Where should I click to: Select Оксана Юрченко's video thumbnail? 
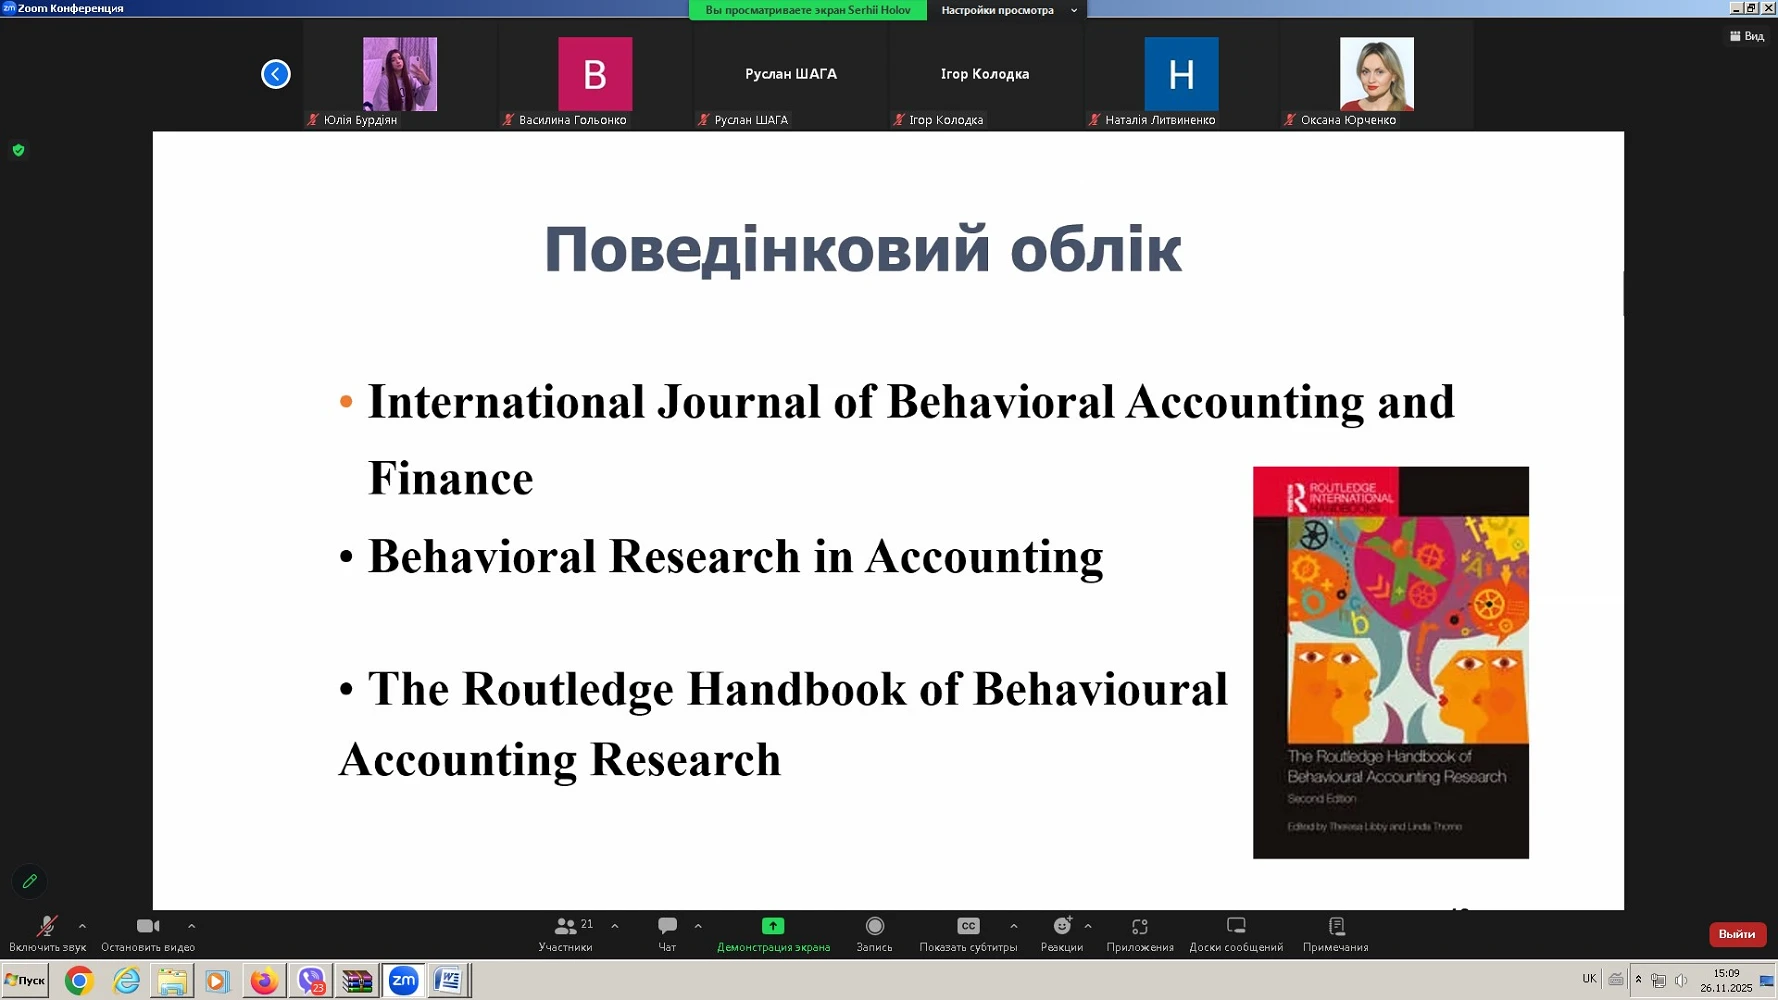(1376, 75)
